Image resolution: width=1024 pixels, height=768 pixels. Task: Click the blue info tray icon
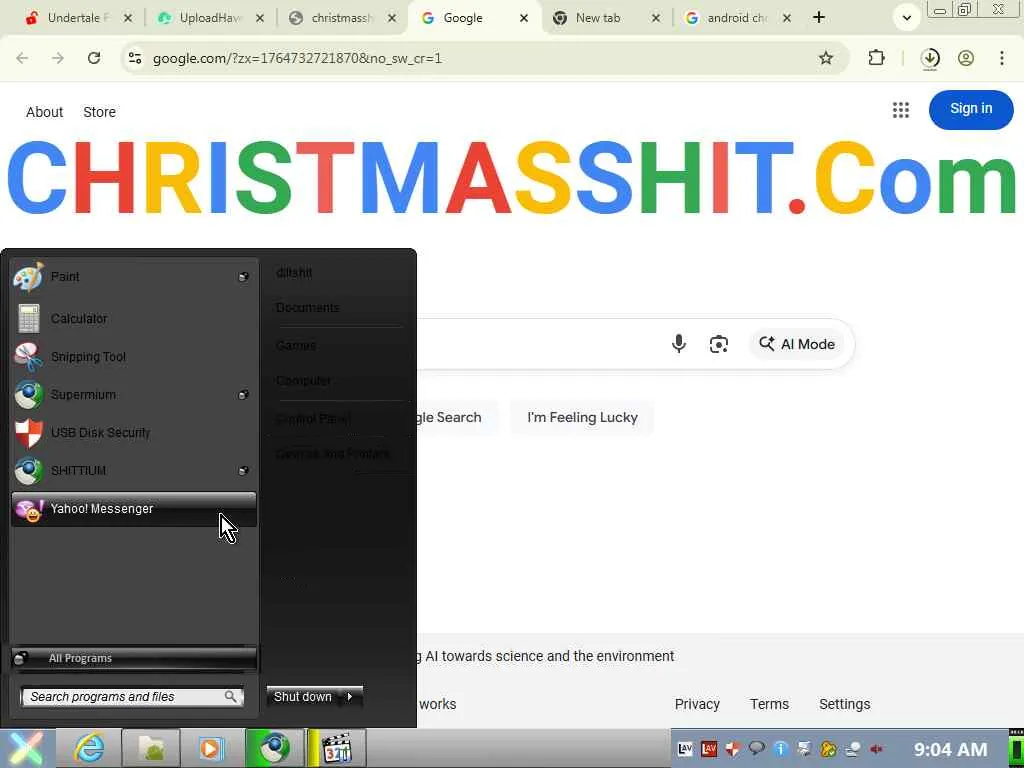(x=780, y=749)
